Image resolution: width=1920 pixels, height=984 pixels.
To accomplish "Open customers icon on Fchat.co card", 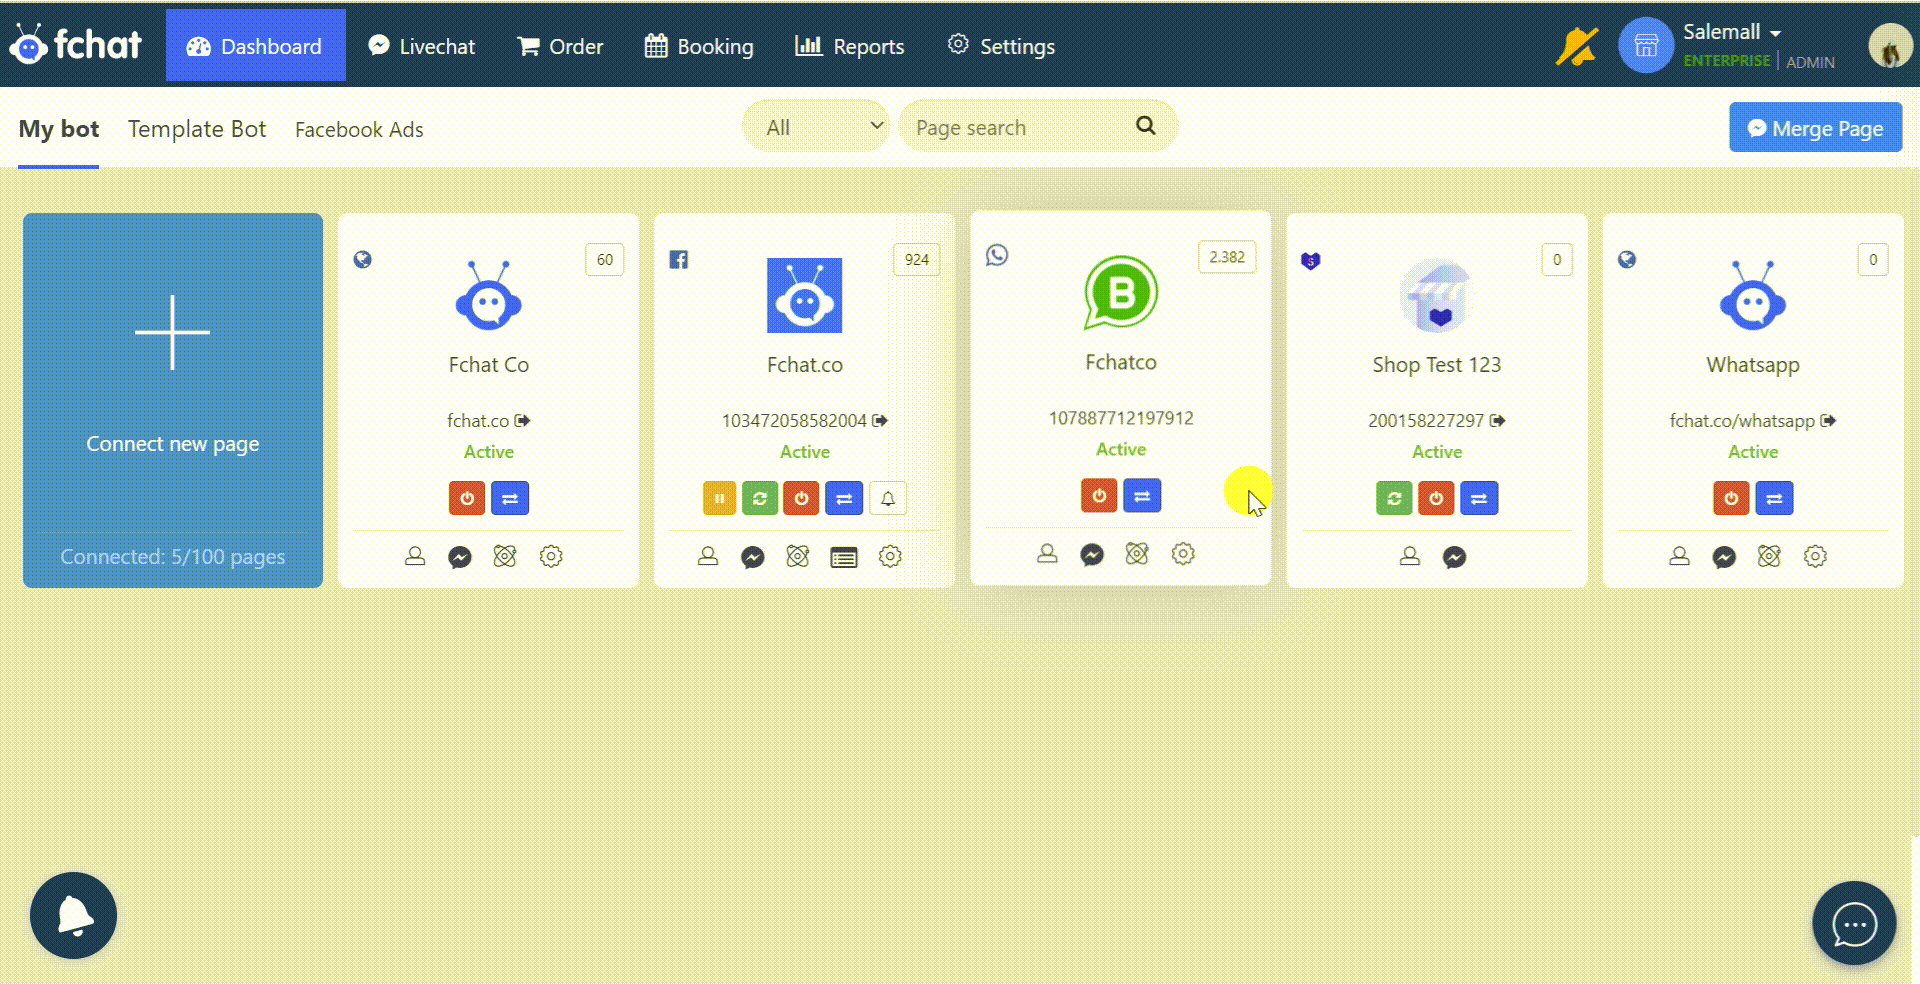I will [708, 556].
